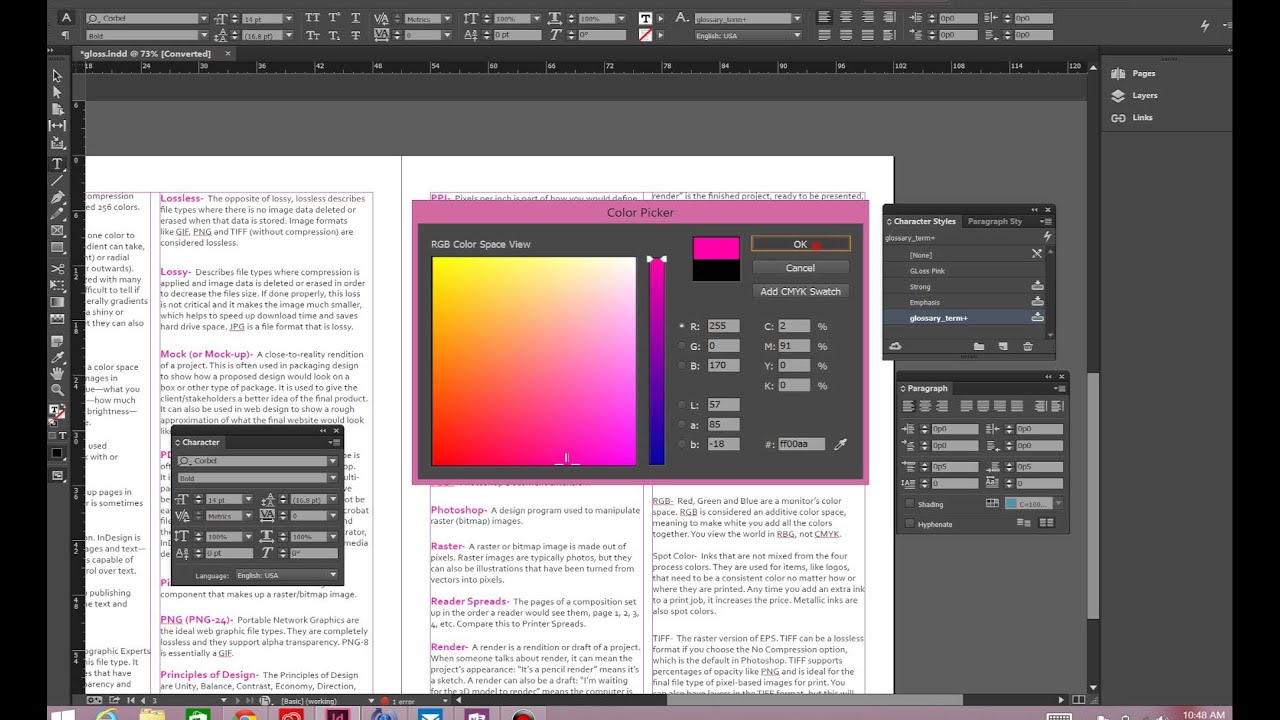Open Paragraph panel flyout menu

coord(1061,388)
